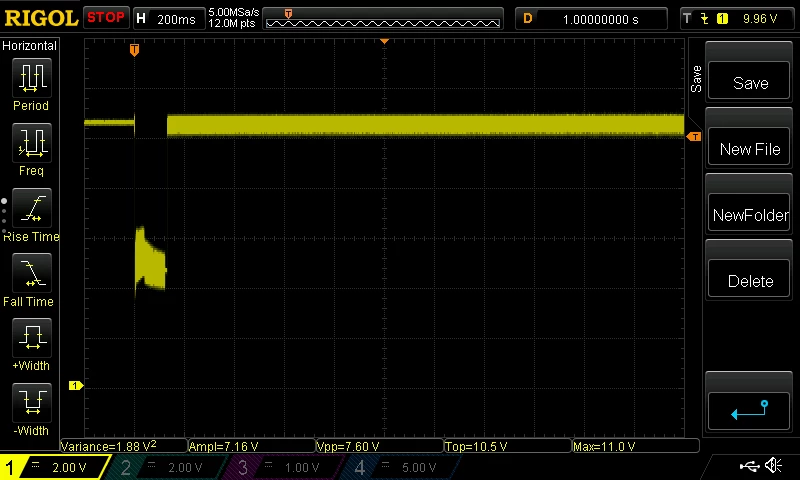Screen dimensions: 800x480
Task: Open the H 200ms timebase setting
Action: [169, 19]
